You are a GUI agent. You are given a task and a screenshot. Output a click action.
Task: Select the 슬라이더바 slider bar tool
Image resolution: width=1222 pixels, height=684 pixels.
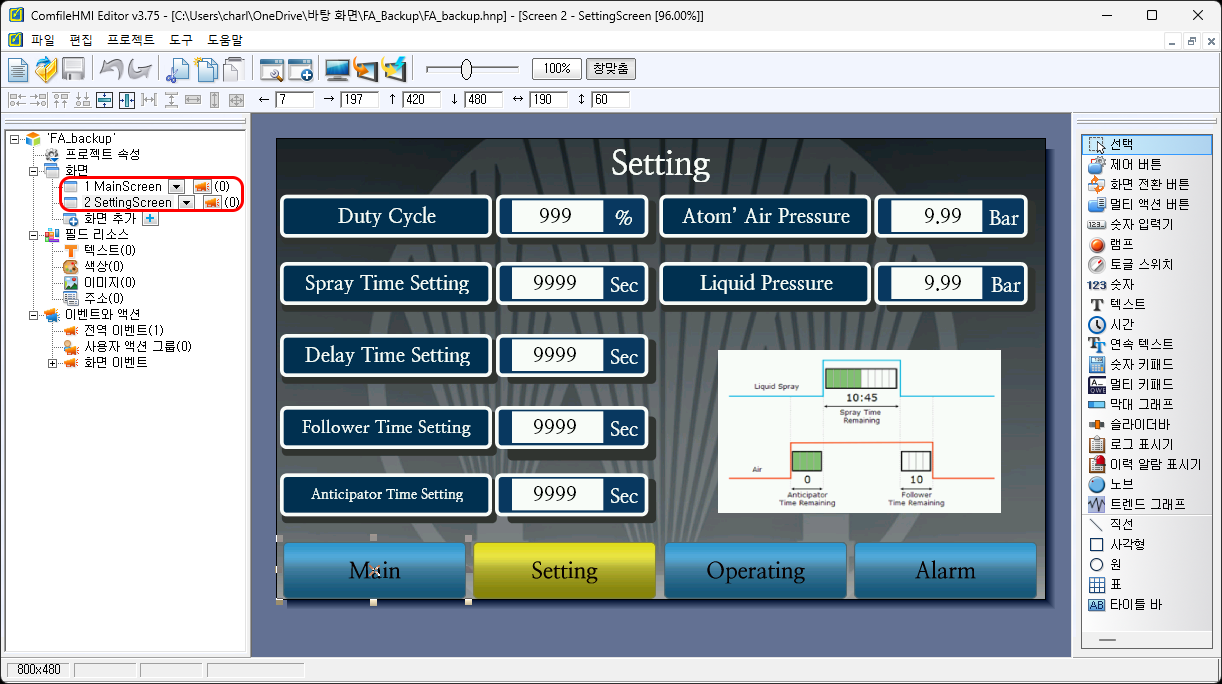click(x=1146, y=424)
